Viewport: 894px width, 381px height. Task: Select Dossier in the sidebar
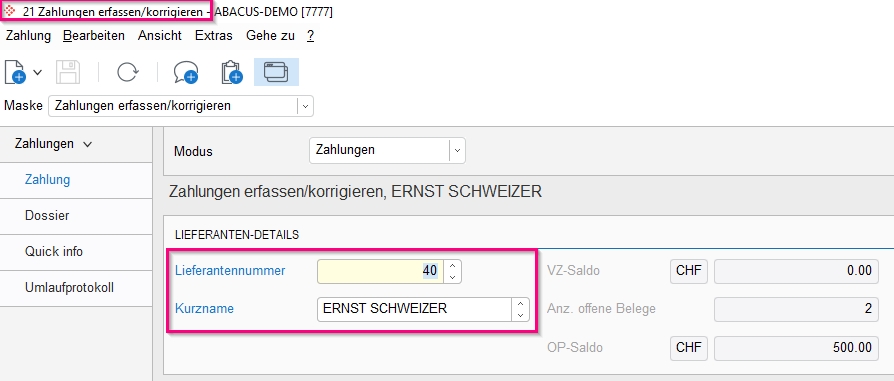tap(47, 216)
